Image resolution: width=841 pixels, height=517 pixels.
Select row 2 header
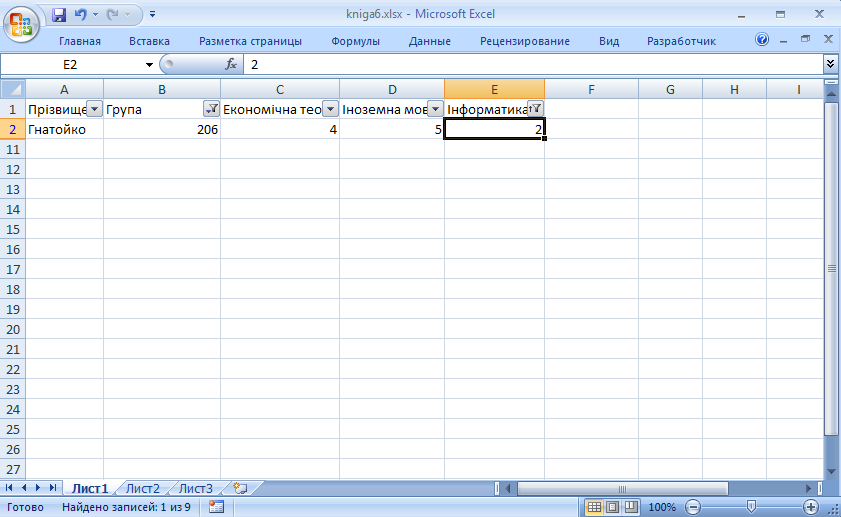coord(13,129)
